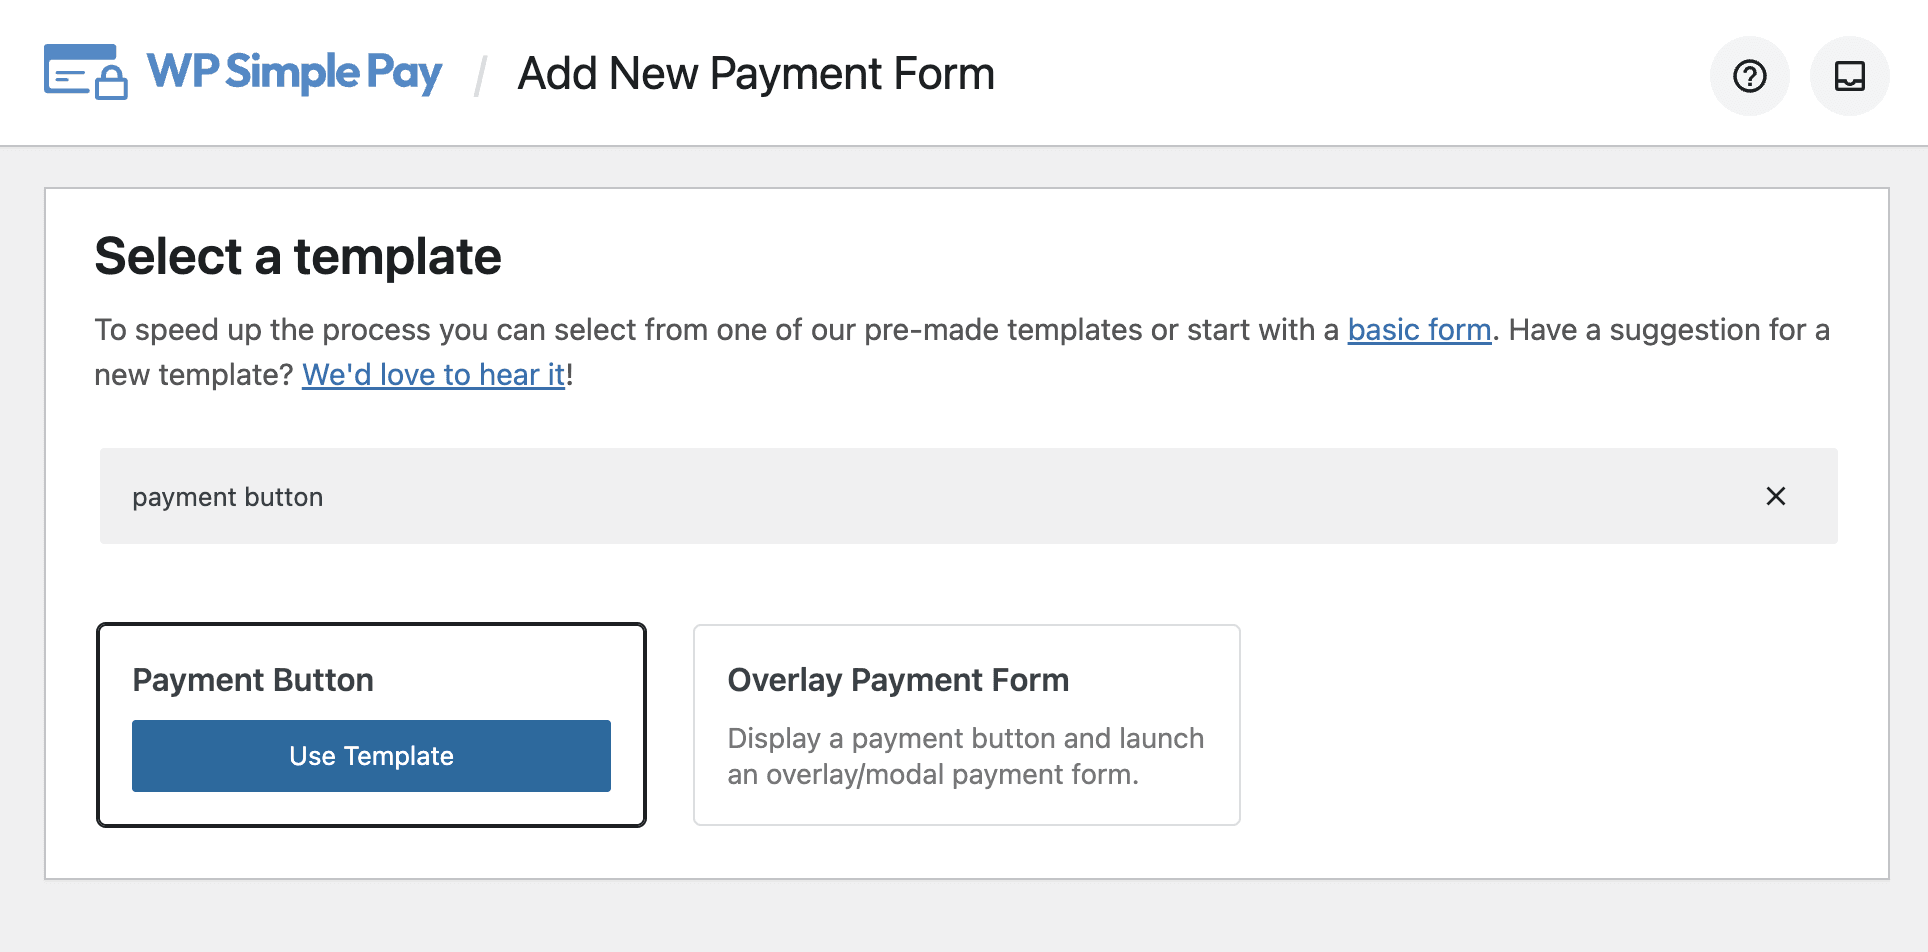Click the "Add New Payment Form" page title
This screenshot has width=1928, height=952.
click(756, 74)
